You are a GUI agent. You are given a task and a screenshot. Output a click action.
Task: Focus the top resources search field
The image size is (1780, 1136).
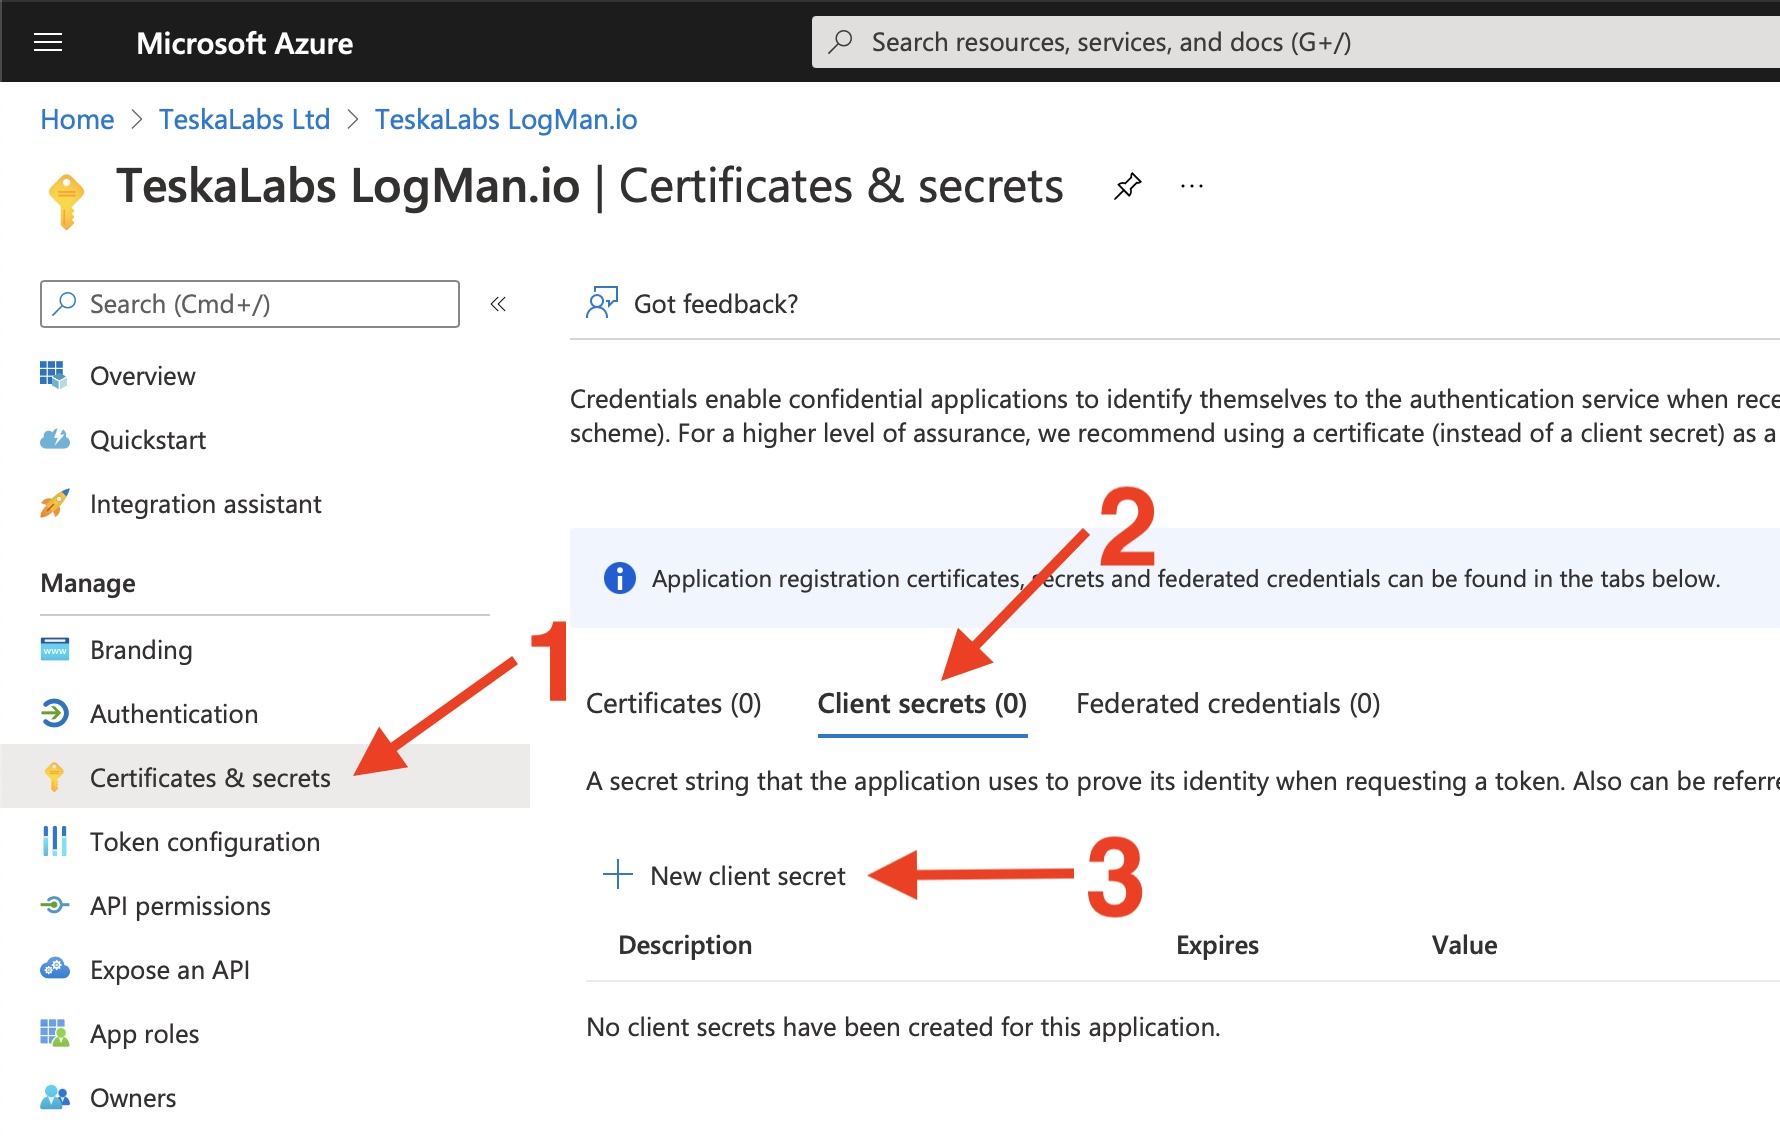(1296, 42)
